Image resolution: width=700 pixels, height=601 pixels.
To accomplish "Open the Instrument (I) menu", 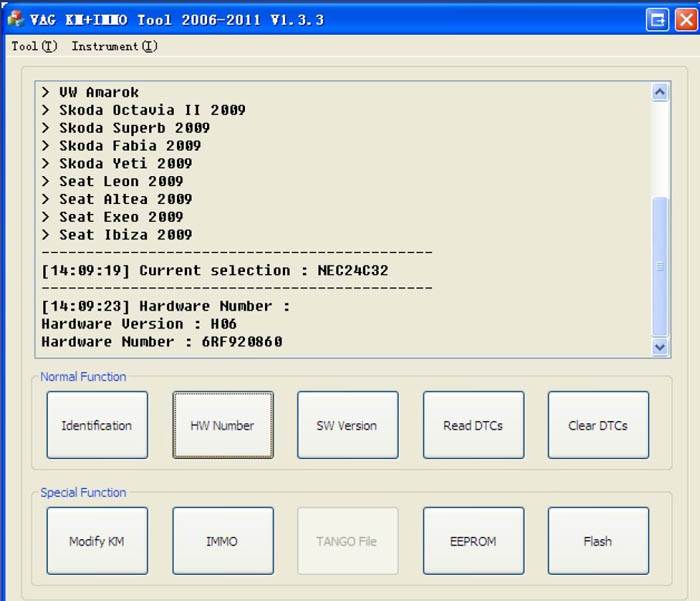I will 114,46.
